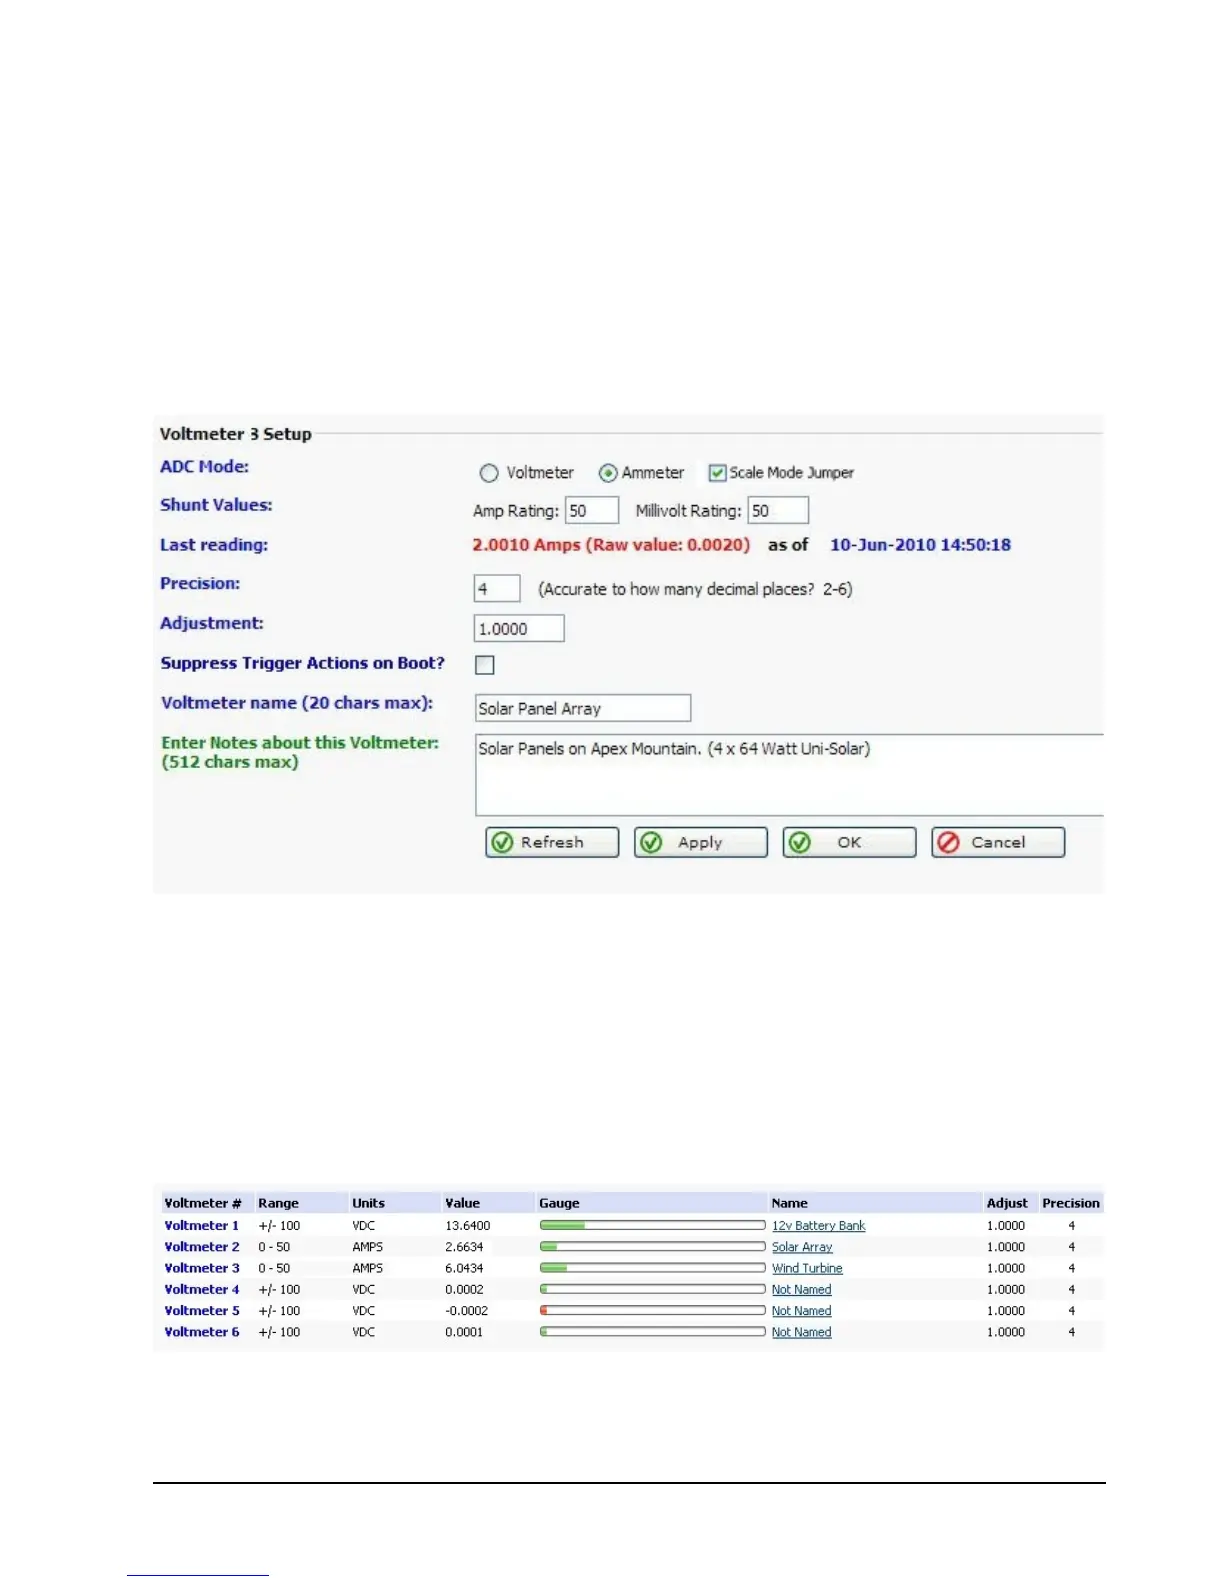Click the OK button

point(849,843)
